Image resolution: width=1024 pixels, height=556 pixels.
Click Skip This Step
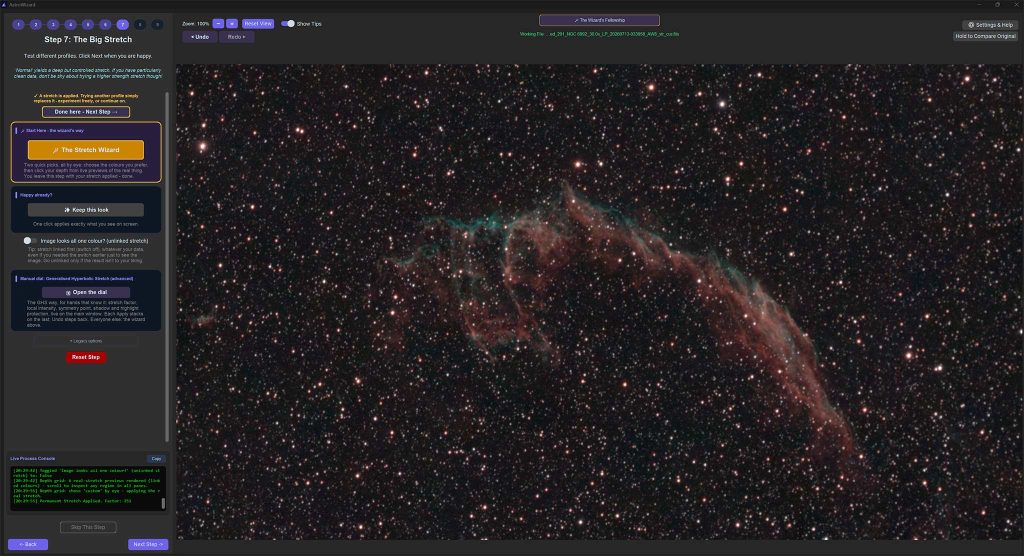88,527
